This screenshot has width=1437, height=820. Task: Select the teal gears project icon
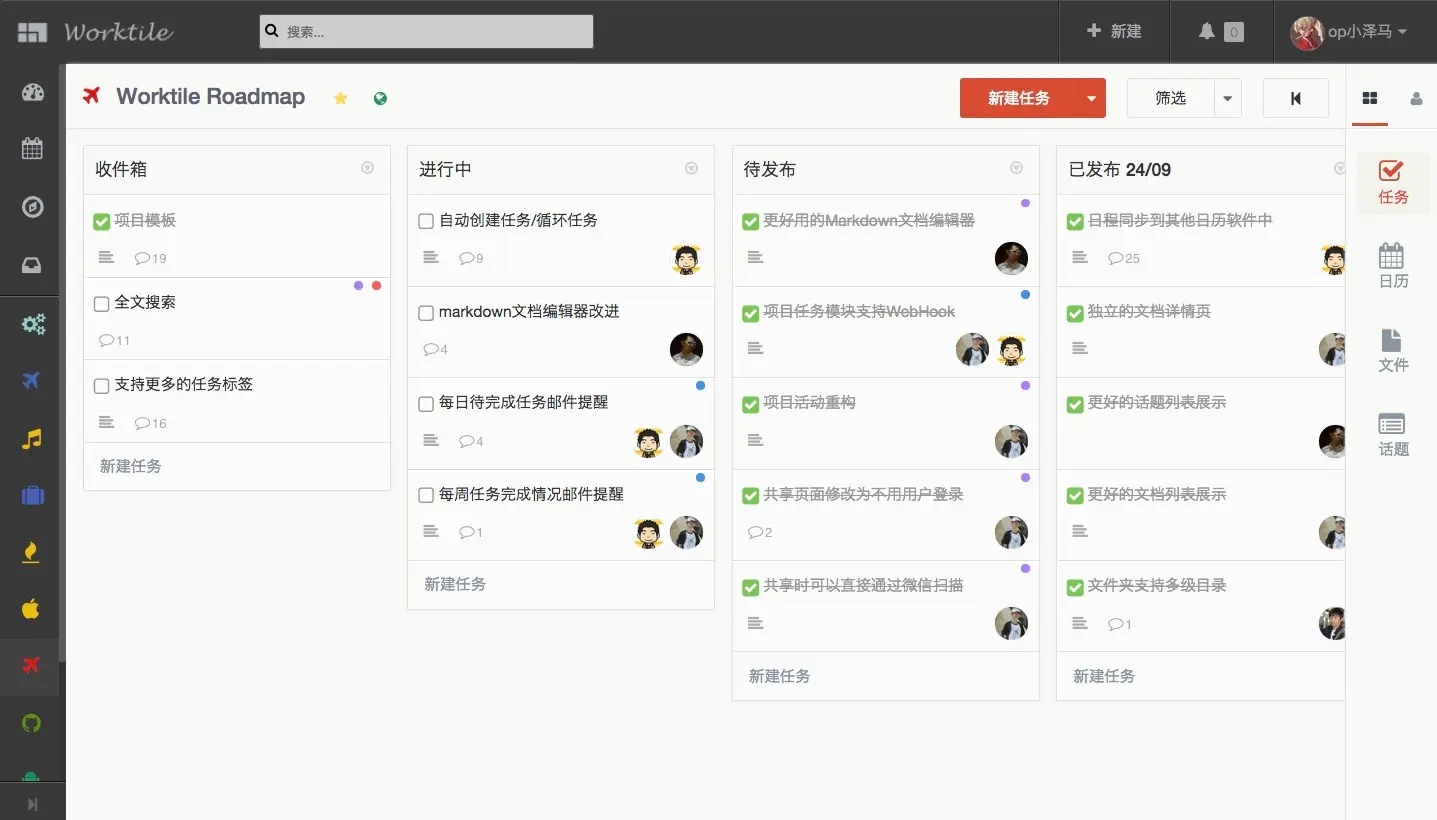33,324
